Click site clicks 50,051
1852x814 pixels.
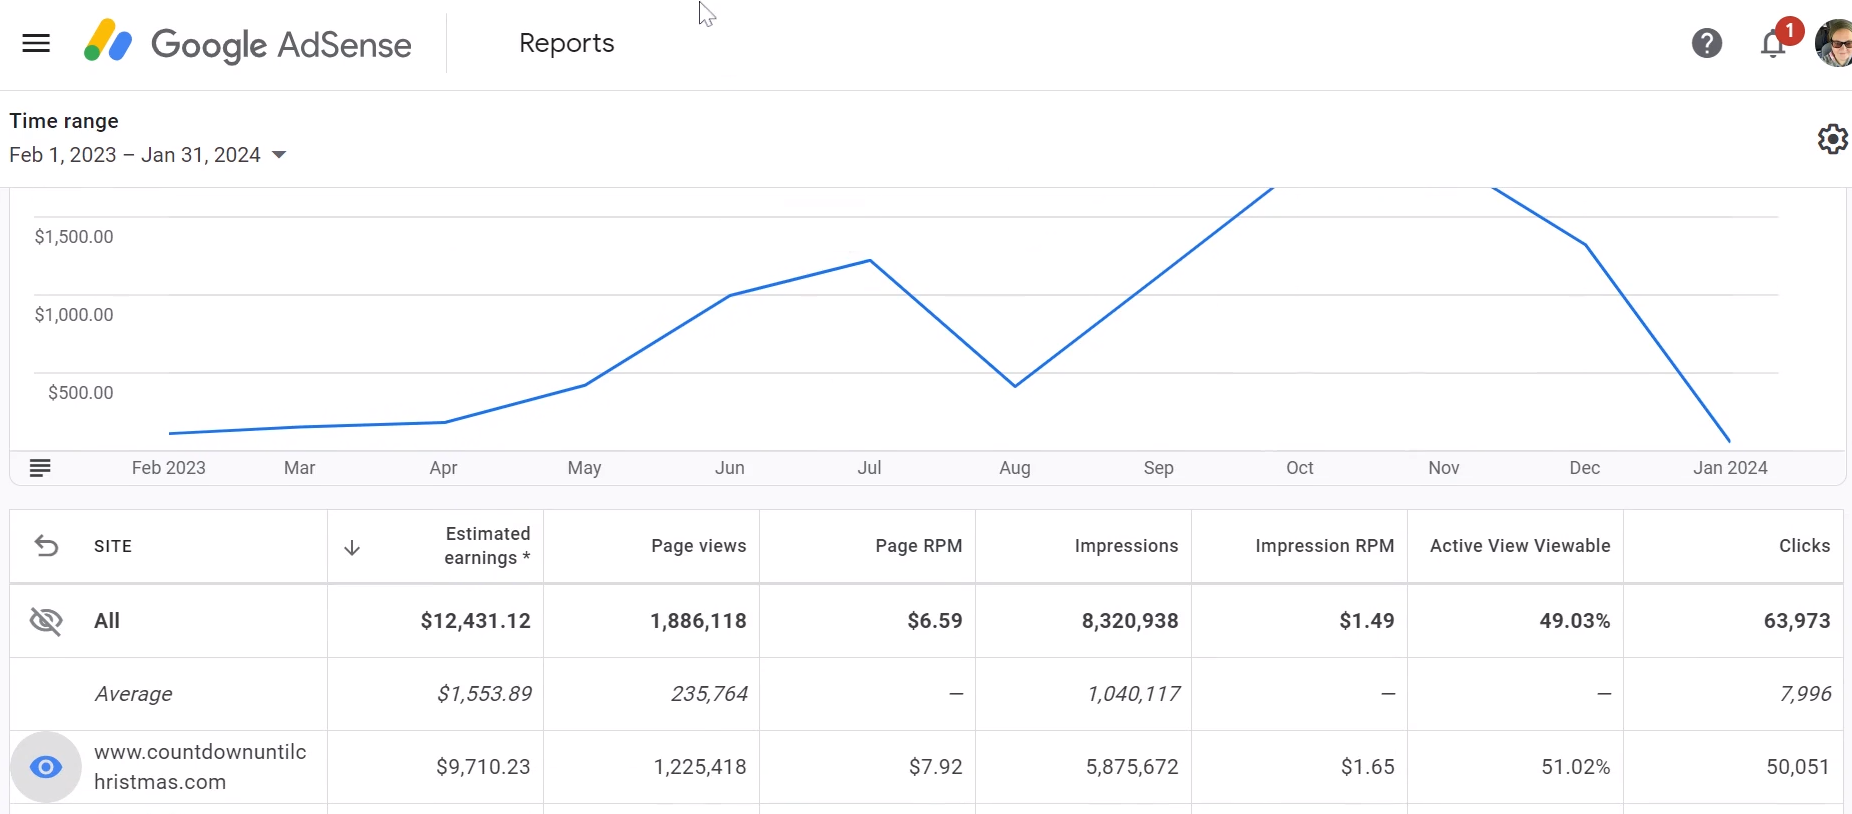tap(1797, 767)
